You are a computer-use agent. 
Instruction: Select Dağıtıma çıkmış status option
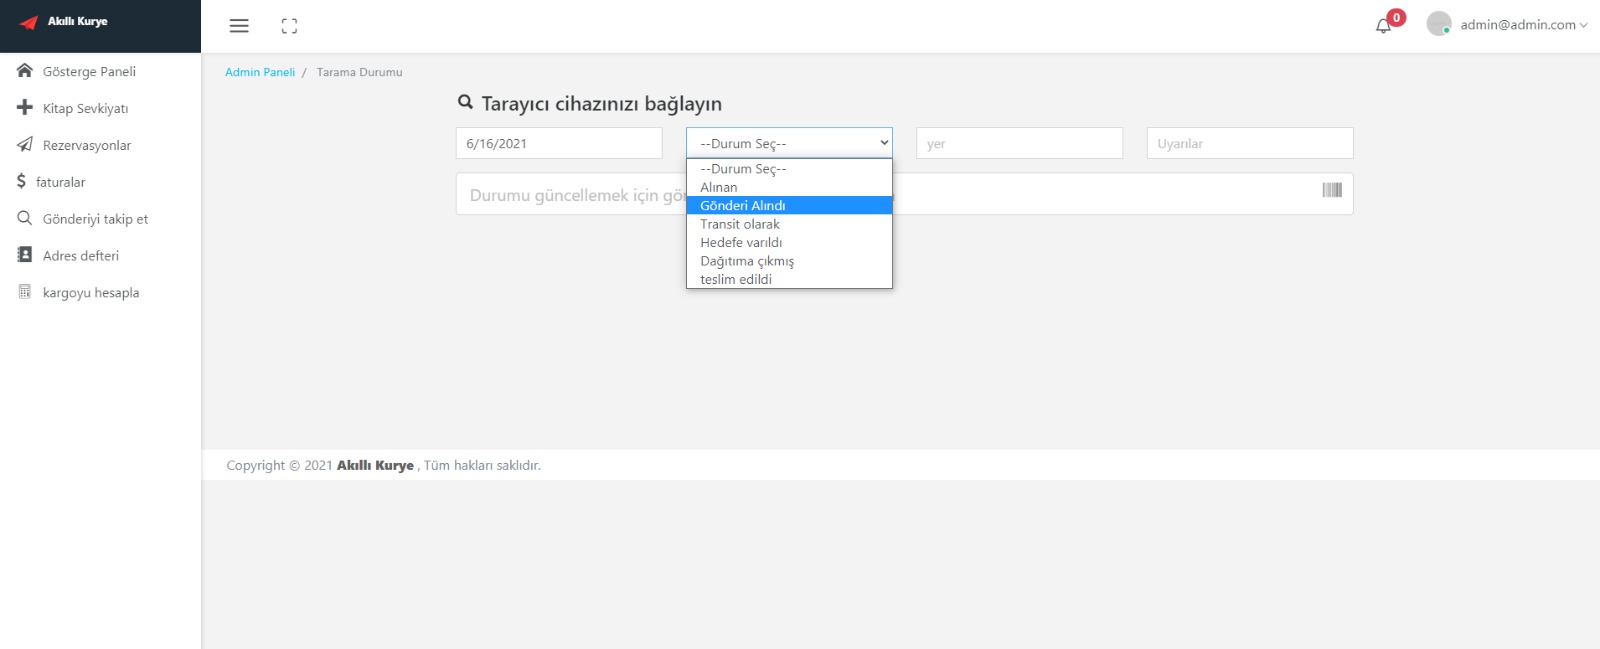(789, 261)
